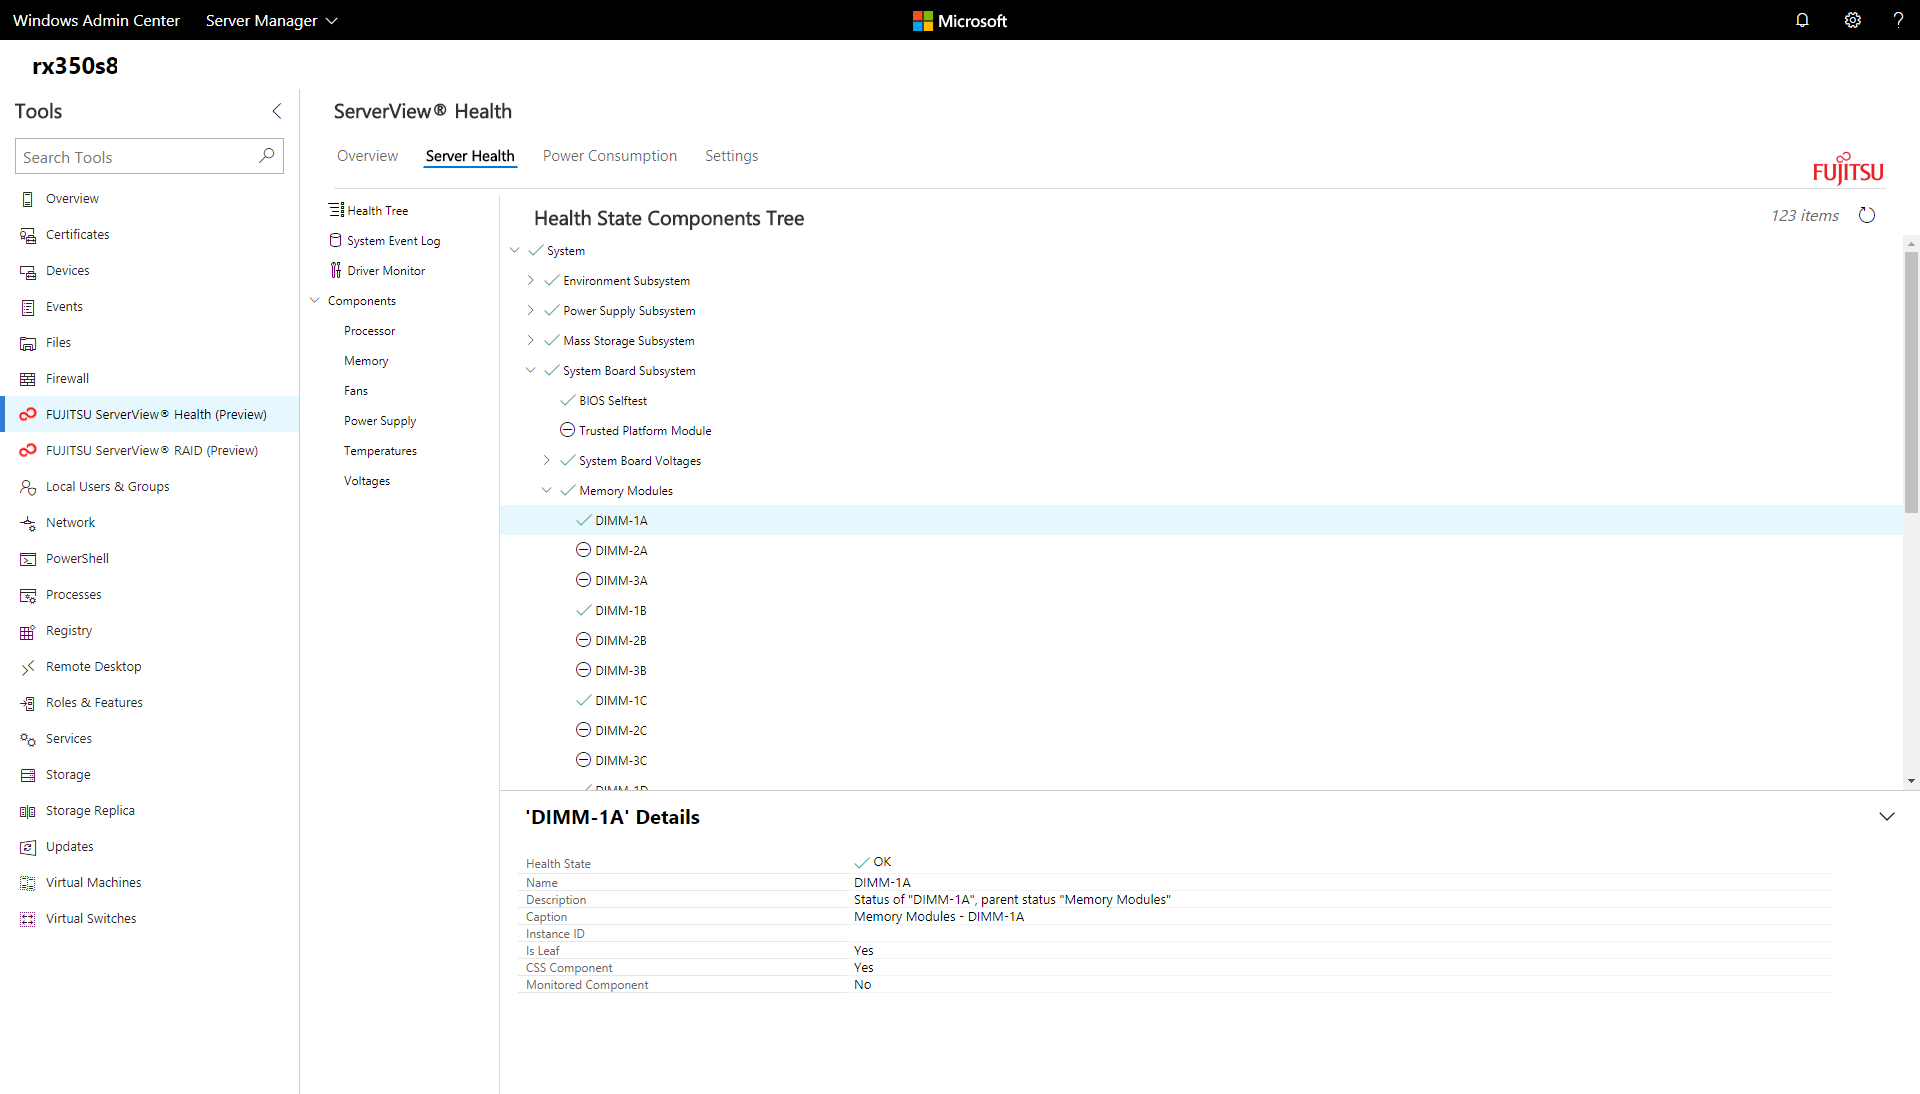Select the Power Consumption tab
This screenshot has width=1920, height=1094.
[609, 156]
